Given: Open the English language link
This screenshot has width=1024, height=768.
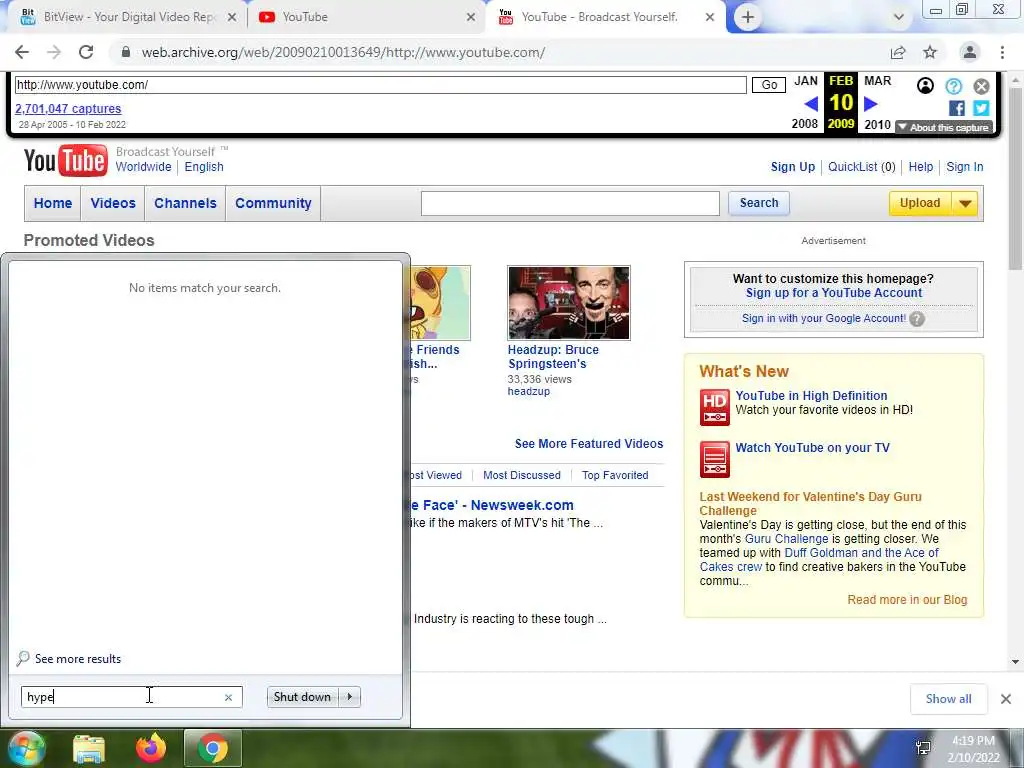Looking at the screenshot, I should click(x=204, y=167).
